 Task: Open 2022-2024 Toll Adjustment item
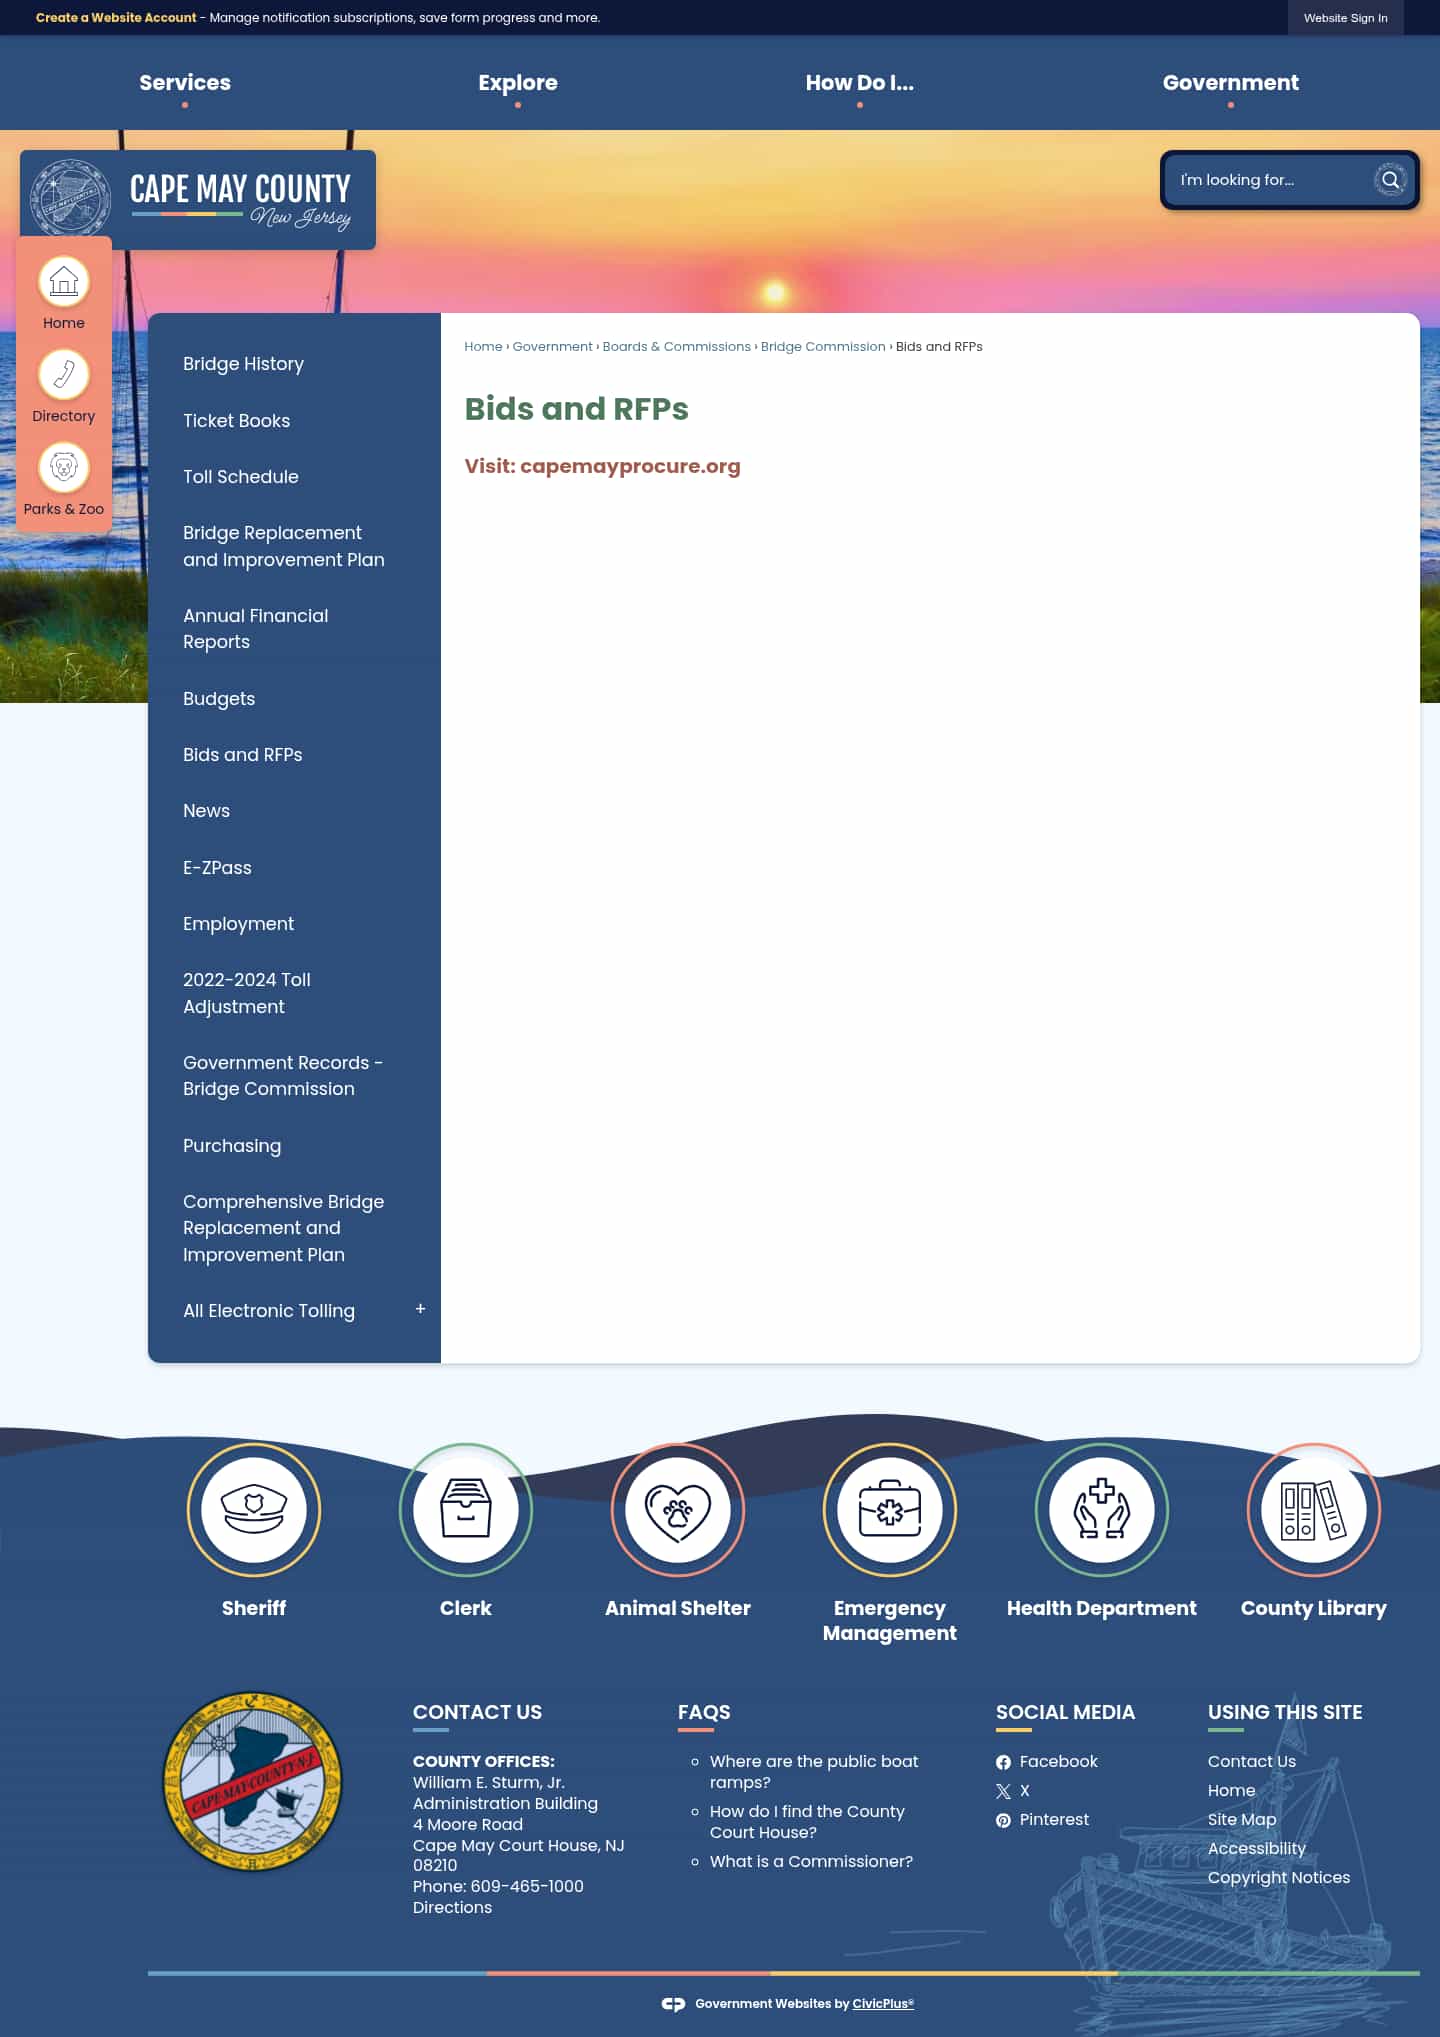[x=247, y=993]
